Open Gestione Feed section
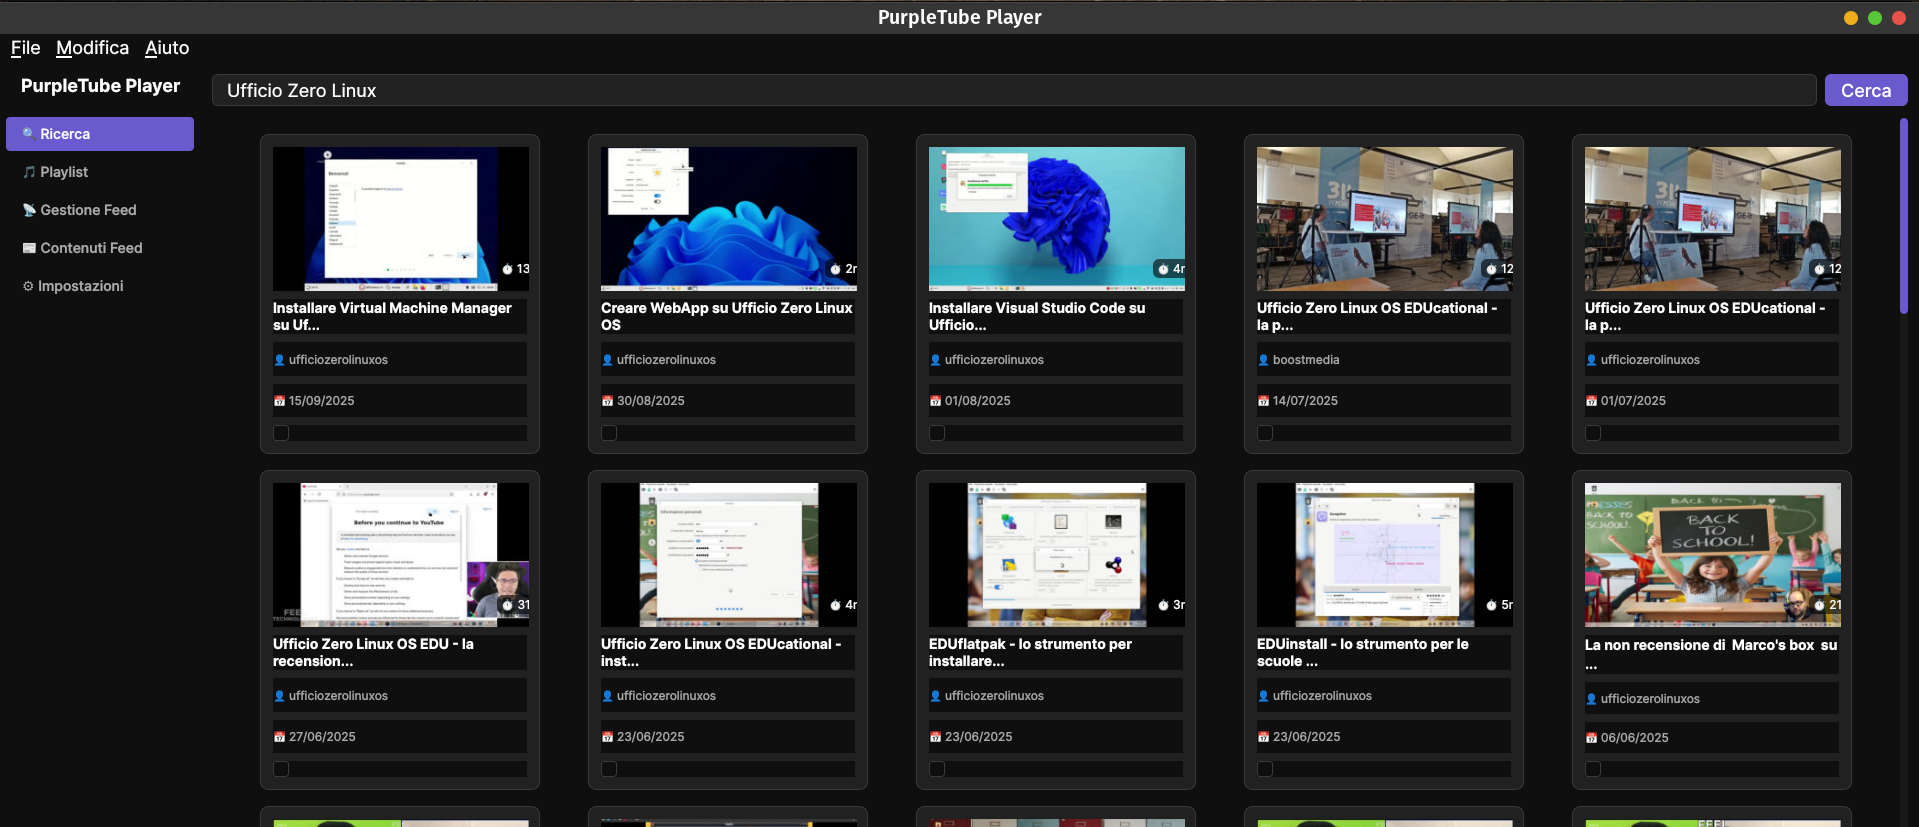Screen dimensions: 1919x827 coord(100,210)
